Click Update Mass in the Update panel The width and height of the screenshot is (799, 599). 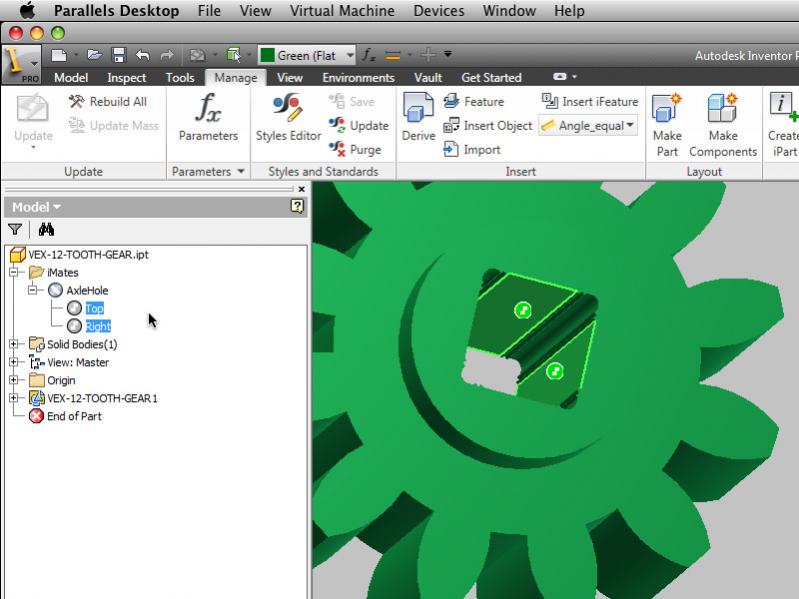(113, 125)
